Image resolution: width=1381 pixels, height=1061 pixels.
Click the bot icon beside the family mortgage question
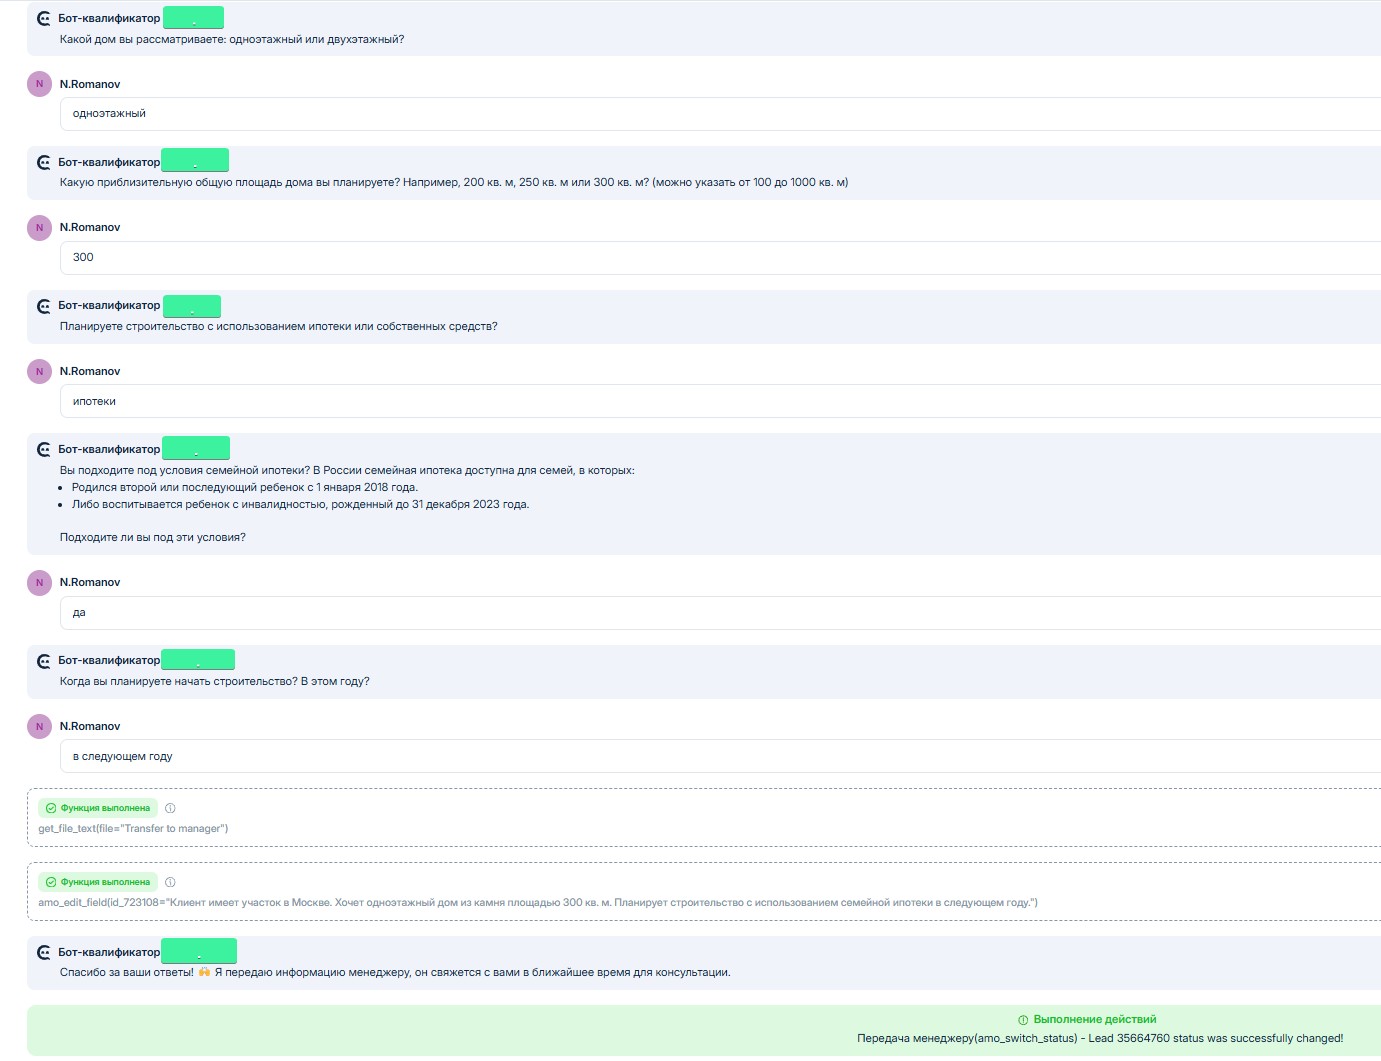point(43,450)
